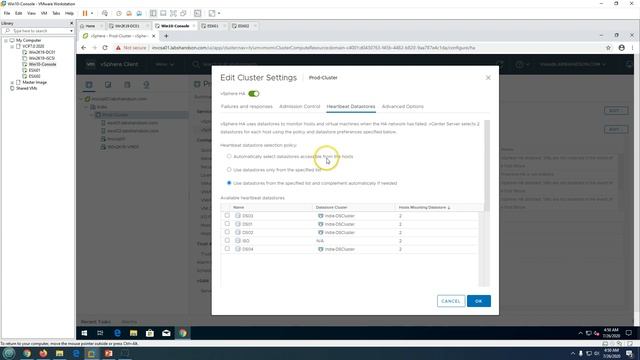The height and width of the screenshot is (360, 640).
Task: Select Win2K19-iSCSI in Library tree
Action: [42, 58]
